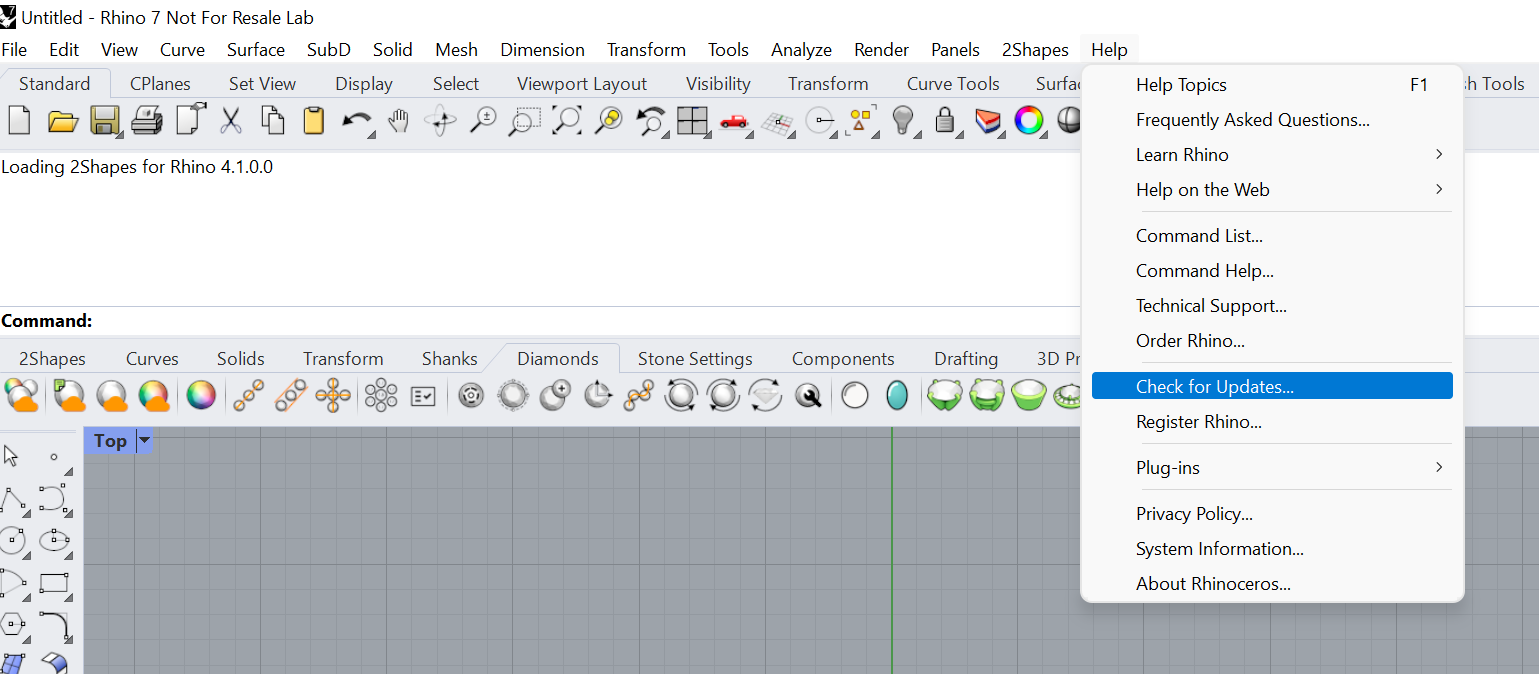Screen dimensions: 1539x674
Task: Click the Save file floppy disk icon
Action: (x=104, y=121)
